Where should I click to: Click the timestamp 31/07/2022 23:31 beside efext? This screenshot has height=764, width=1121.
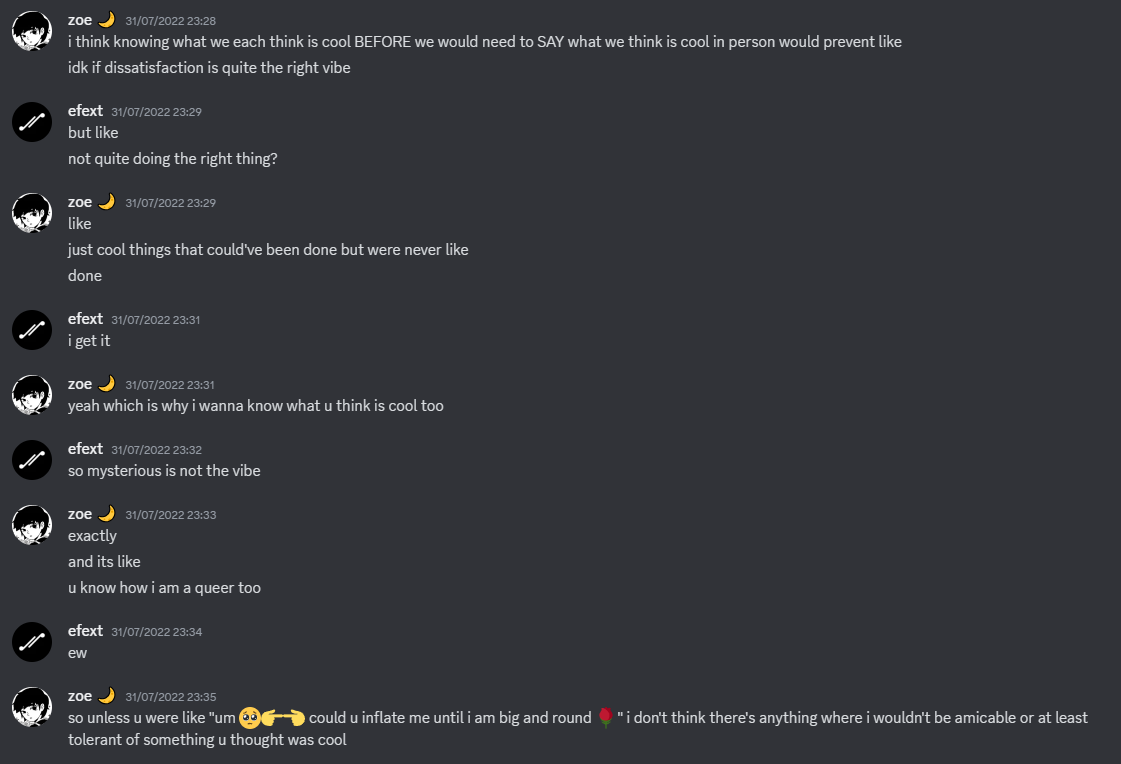(x=156, y=319)
